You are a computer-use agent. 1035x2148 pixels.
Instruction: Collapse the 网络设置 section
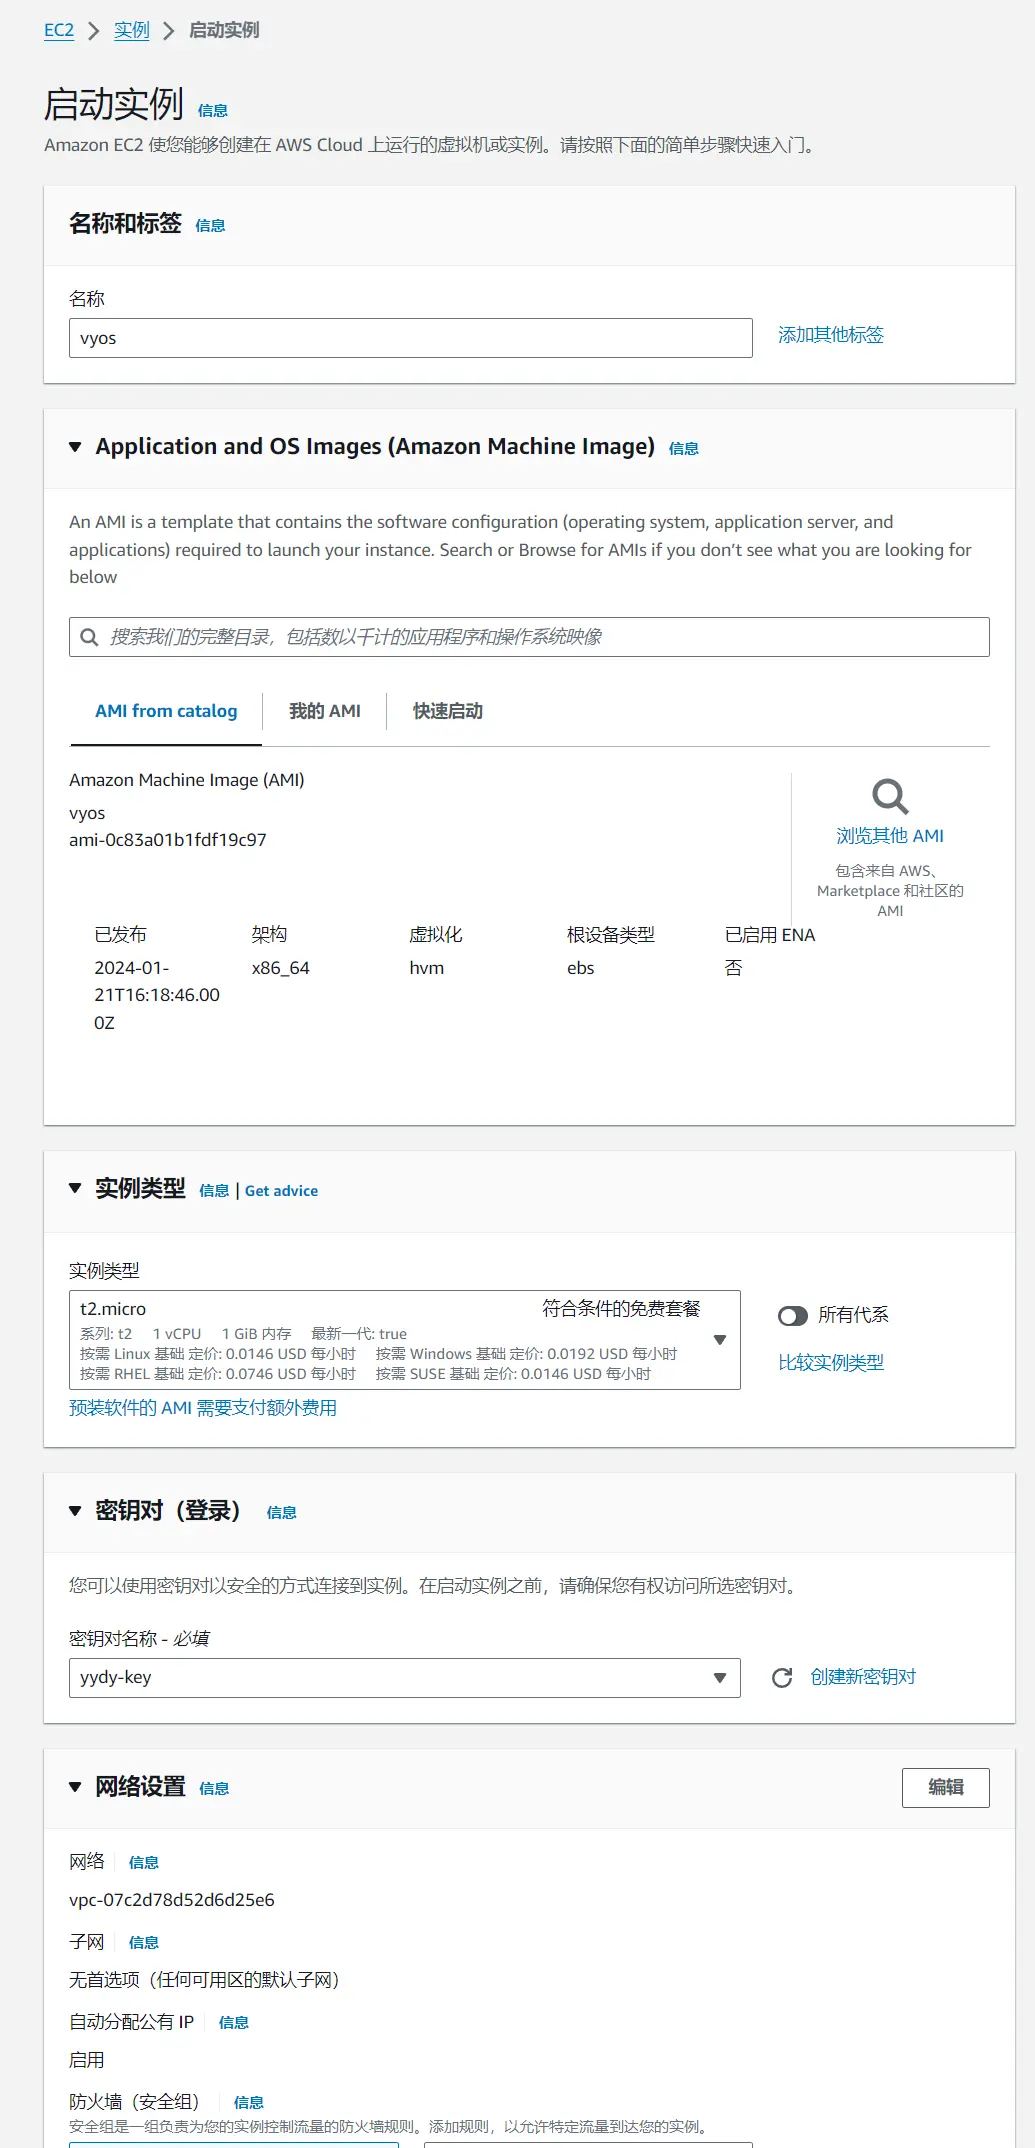point(75,1787)
